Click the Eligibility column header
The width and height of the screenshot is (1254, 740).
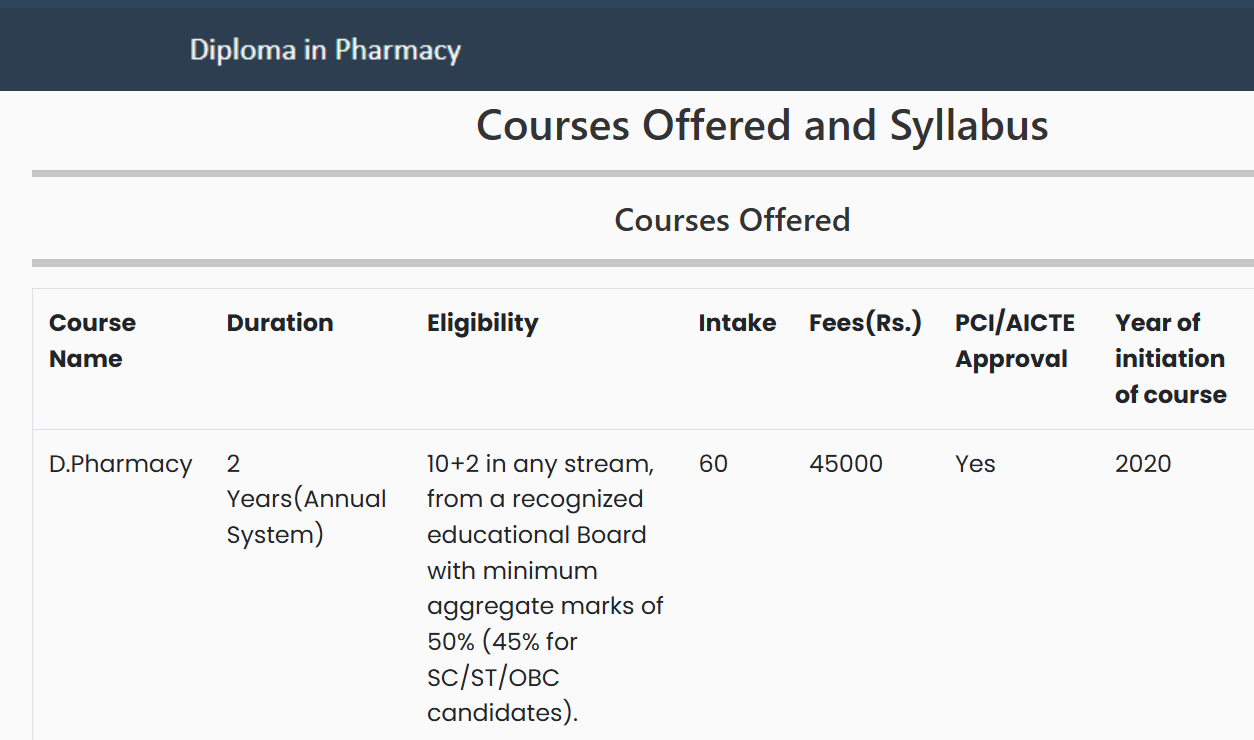coord(482,323)
